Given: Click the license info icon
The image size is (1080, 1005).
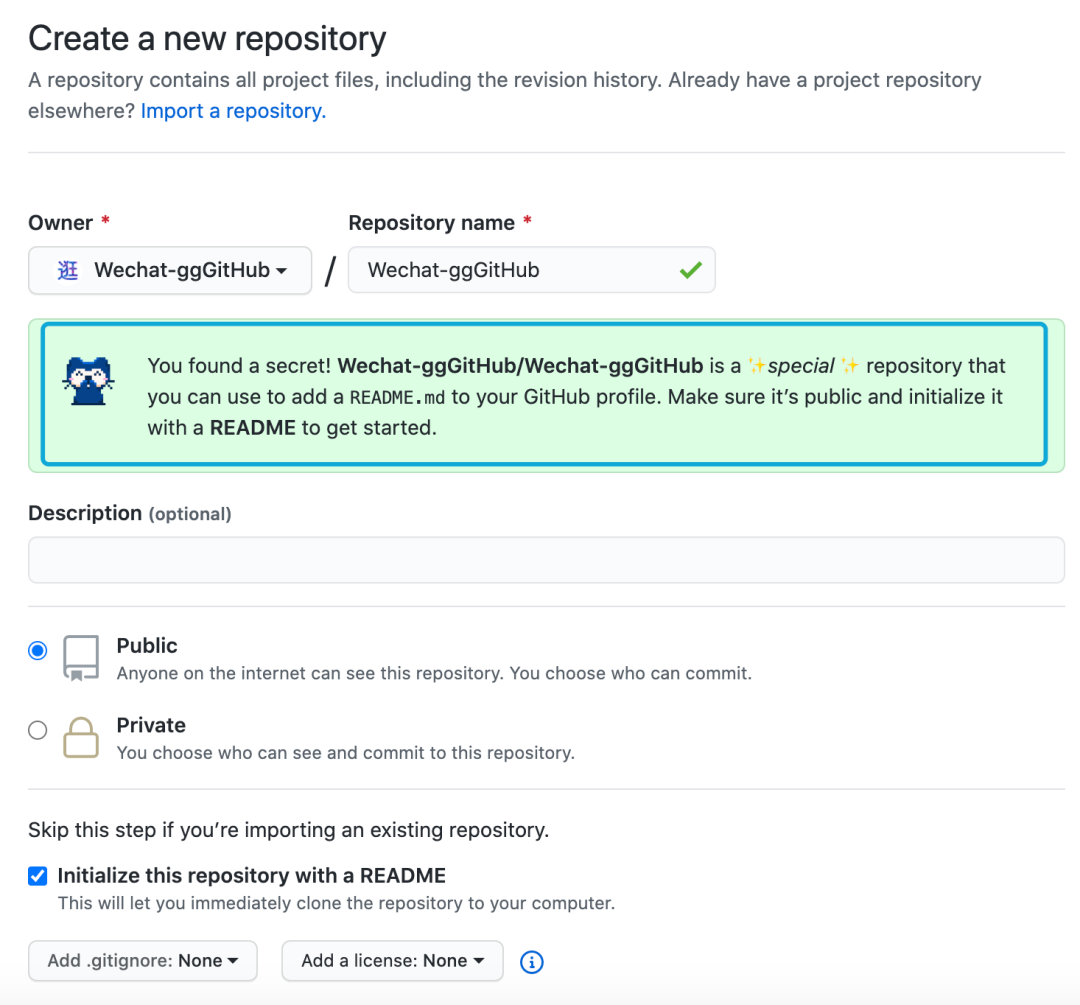Looking at the screenshot, I should (x=531, y=962).
